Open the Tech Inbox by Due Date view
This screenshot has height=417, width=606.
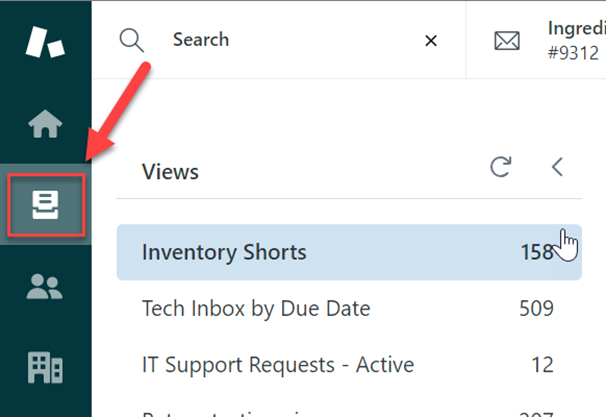256,308
